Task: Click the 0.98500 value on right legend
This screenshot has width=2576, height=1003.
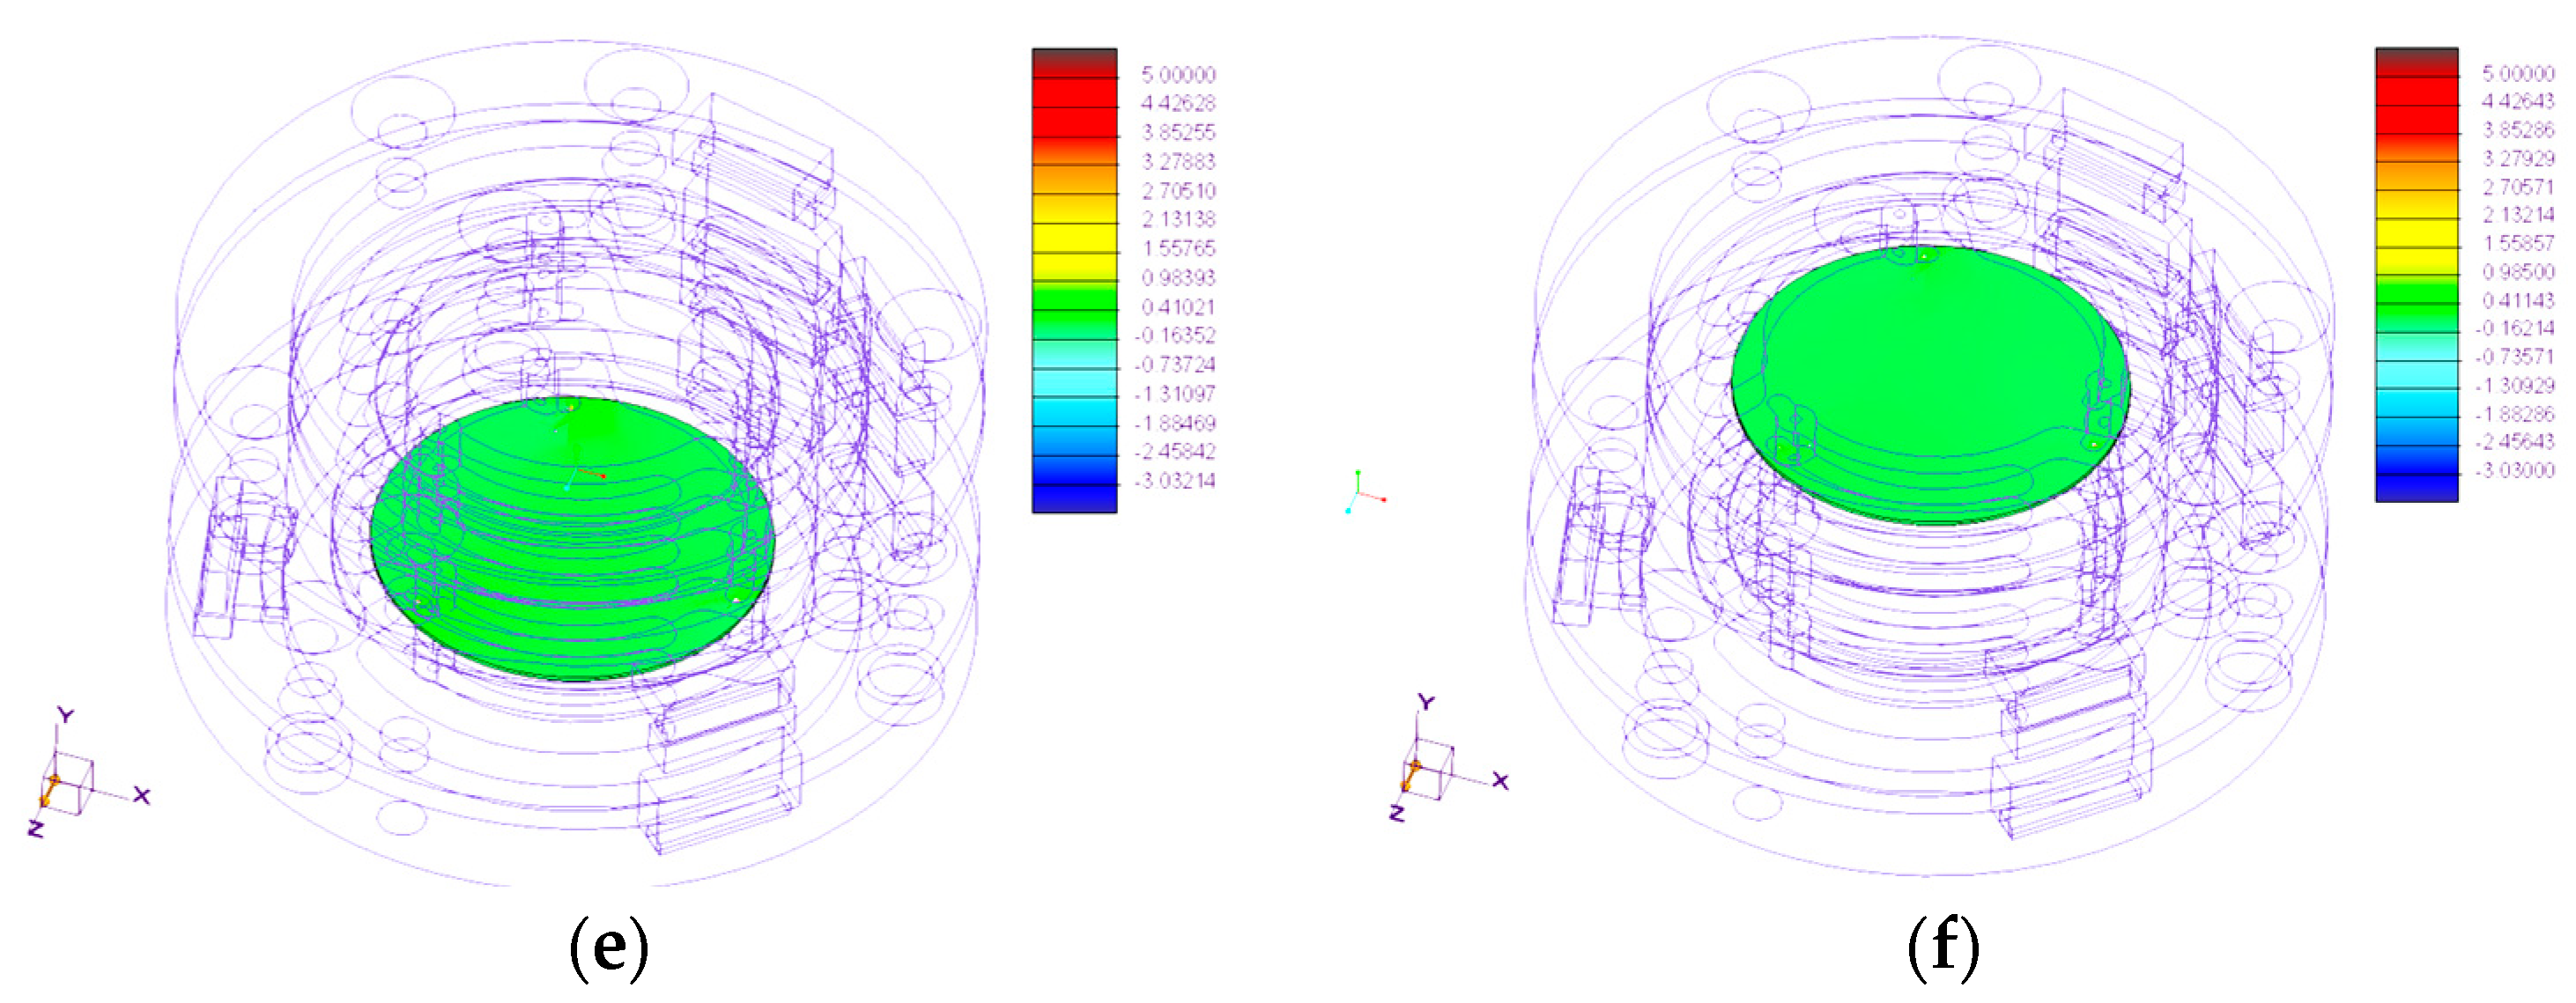Action: (x=2518, y=272)
